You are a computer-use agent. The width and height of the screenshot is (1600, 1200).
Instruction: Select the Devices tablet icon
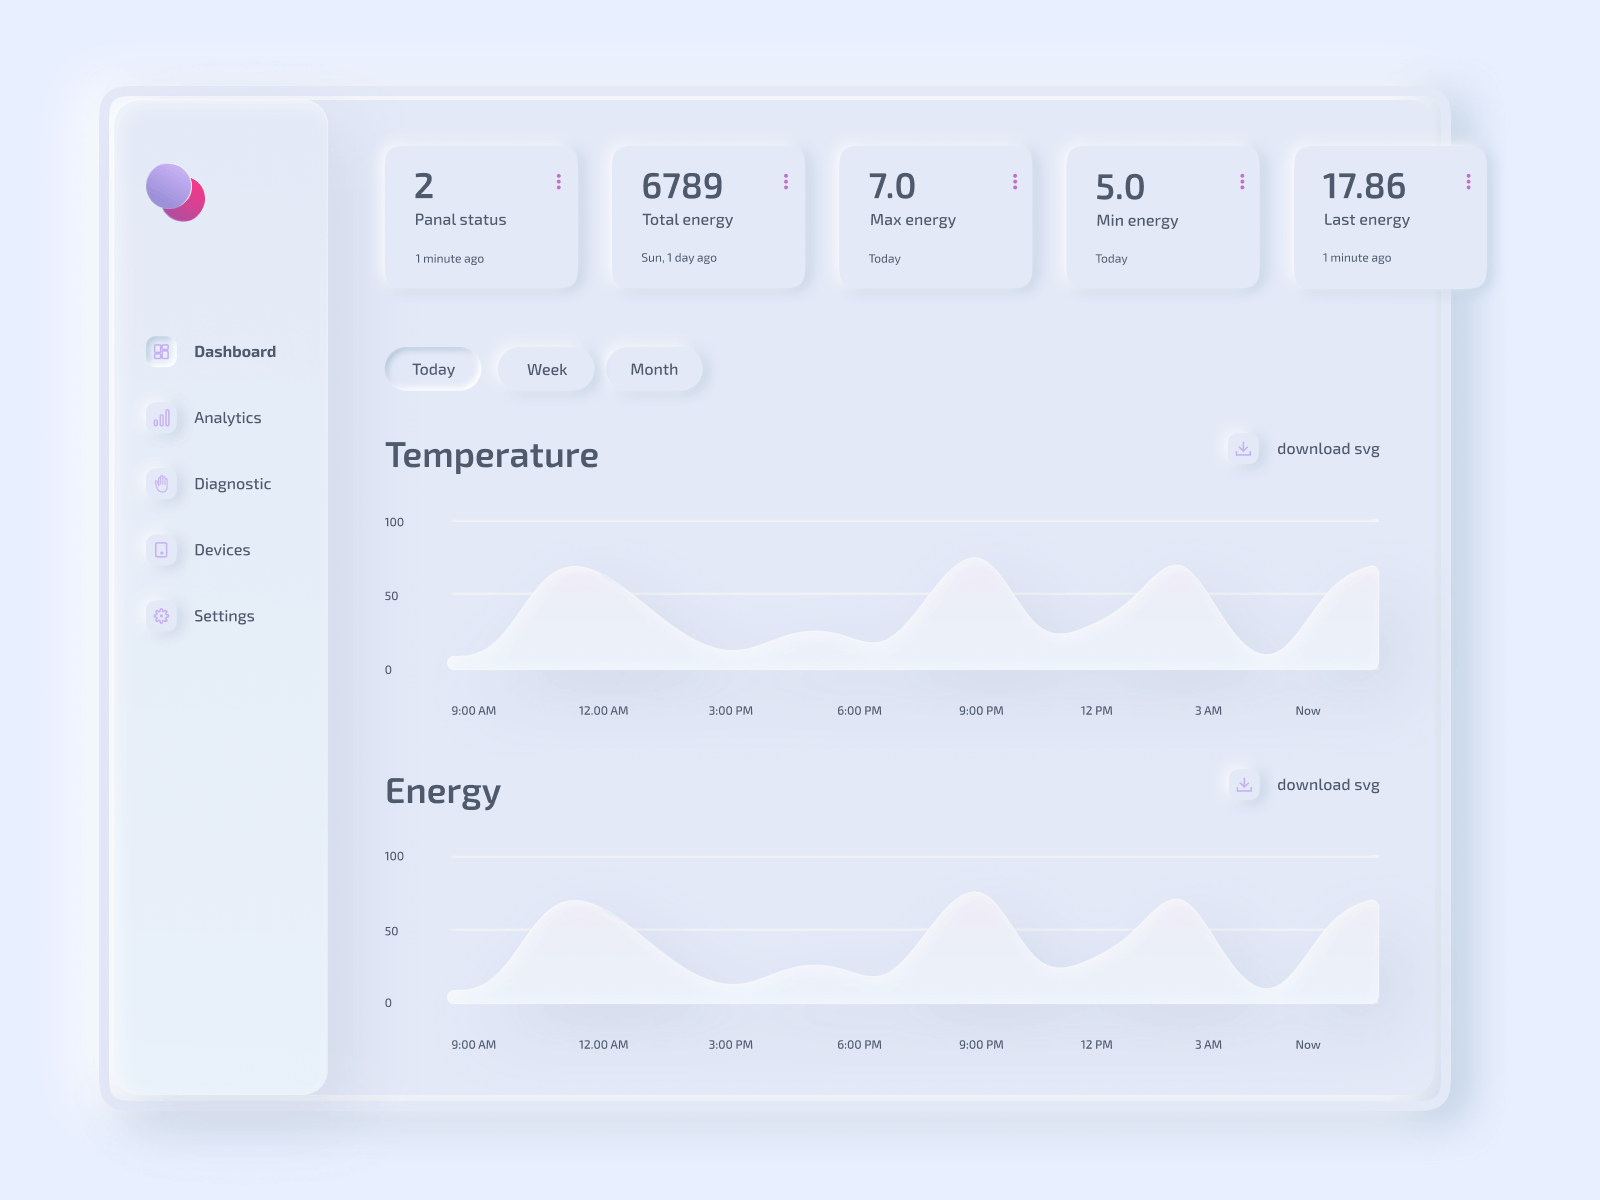click(x=161, y=550)
